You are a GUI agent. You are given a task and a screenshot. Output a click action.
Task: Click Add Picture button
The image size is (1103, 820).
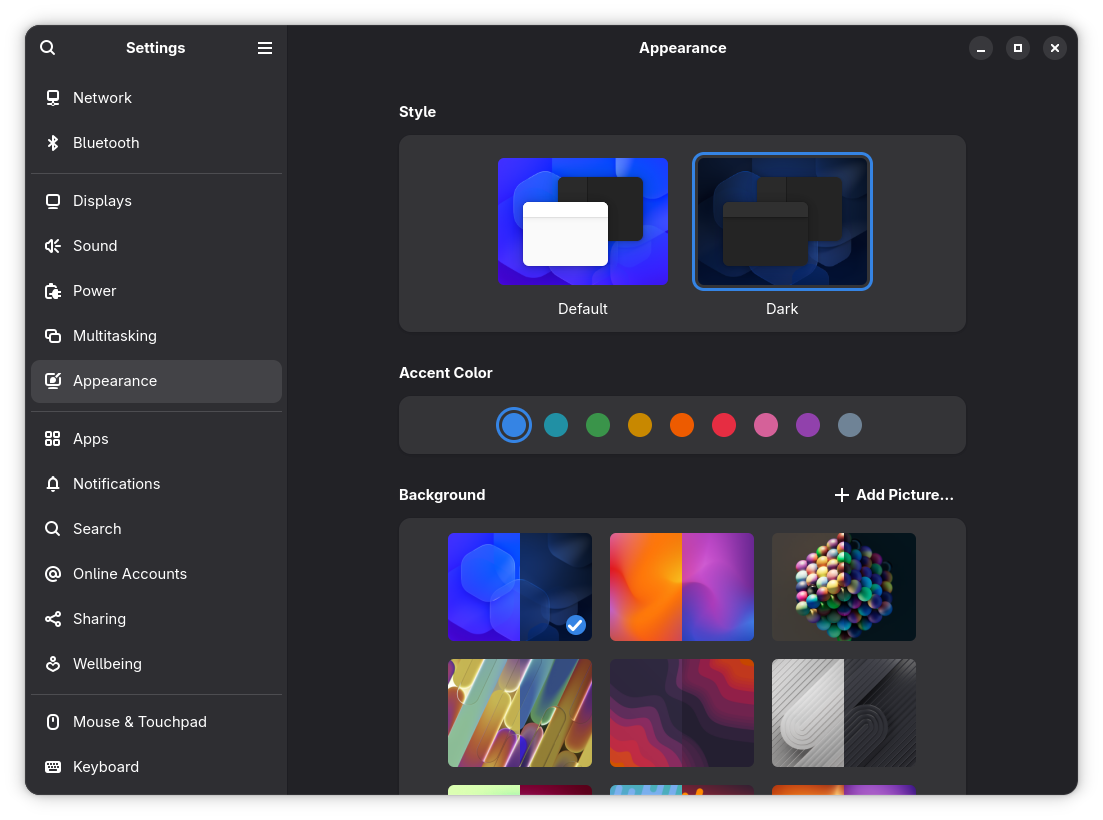click(x=893, y=495)
